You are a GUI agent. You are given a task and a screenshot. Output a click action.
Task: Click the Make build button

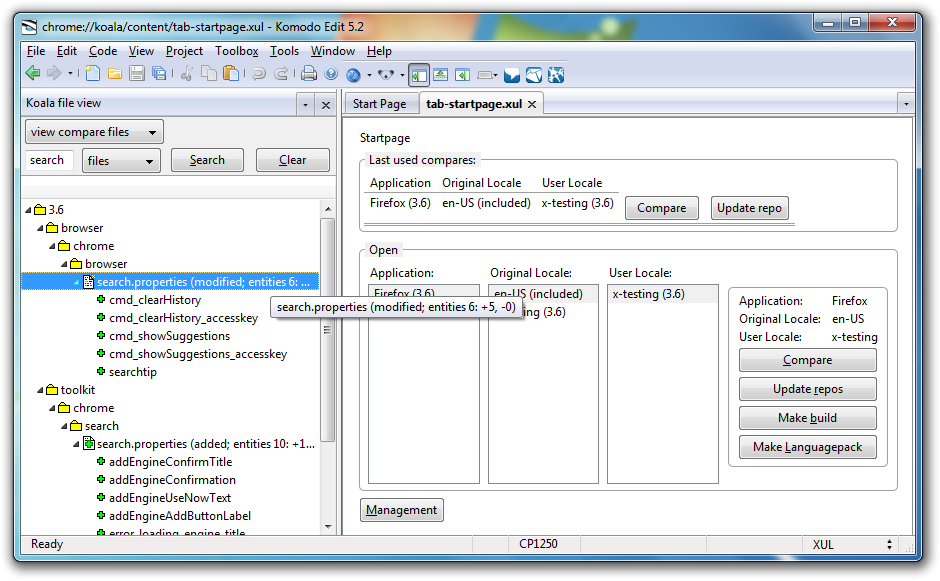pos(808,418)
